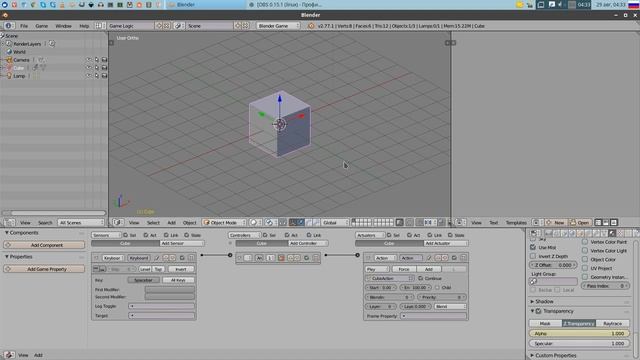Toggle the Continue checkbox
This screenshot has height=360, width=640.
[x=421, y=278]
